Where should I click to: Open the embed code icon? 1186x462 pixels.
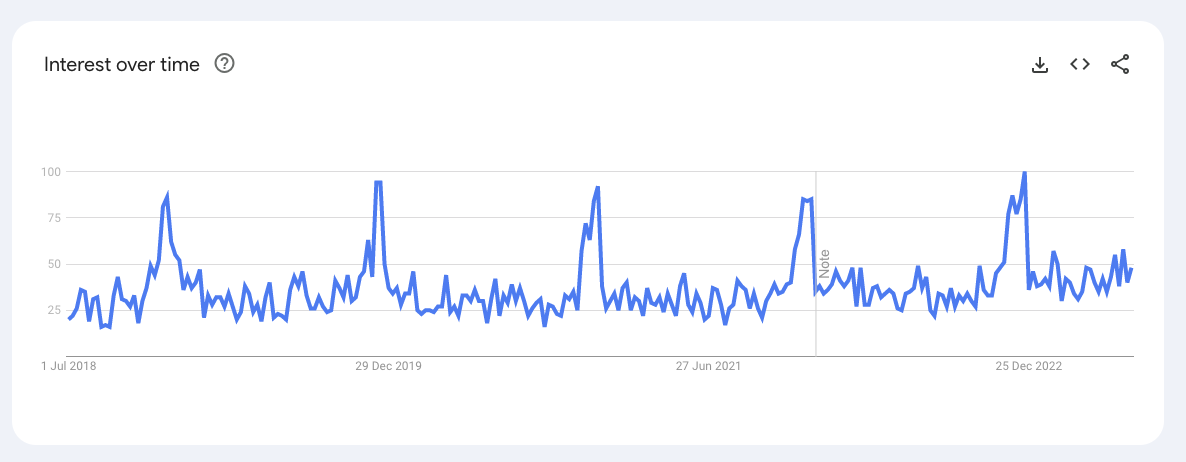pos(1080,64)
